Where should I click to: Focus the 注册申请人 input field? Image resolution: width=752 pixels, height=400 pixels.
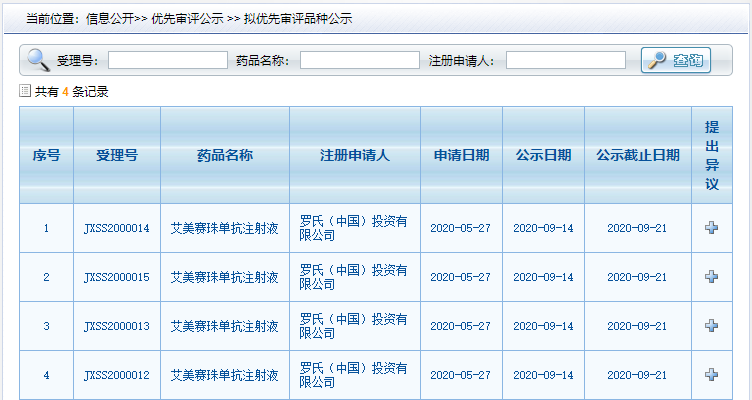pos(565,60)
